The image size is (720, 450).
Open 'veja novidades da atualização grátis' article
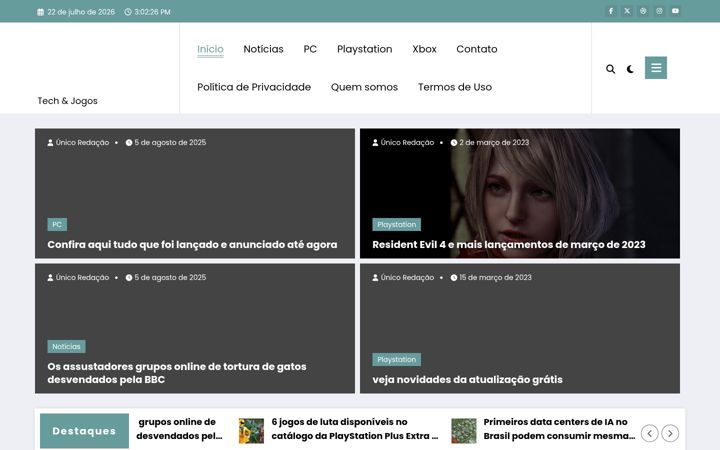pos(467,380)
